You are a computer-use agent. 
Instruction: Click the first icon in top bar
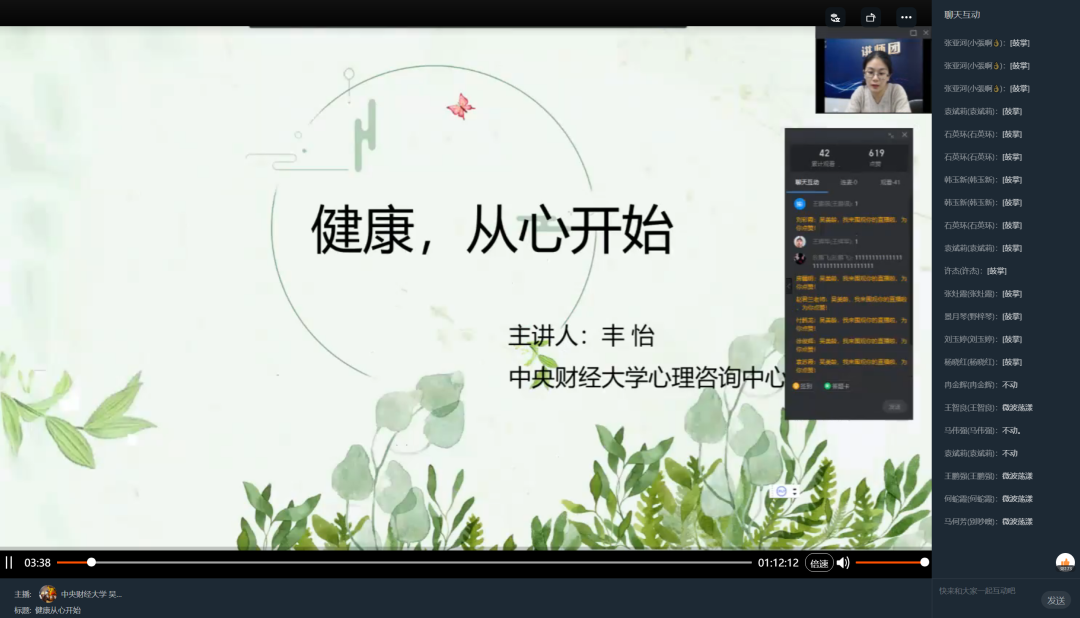835,17
